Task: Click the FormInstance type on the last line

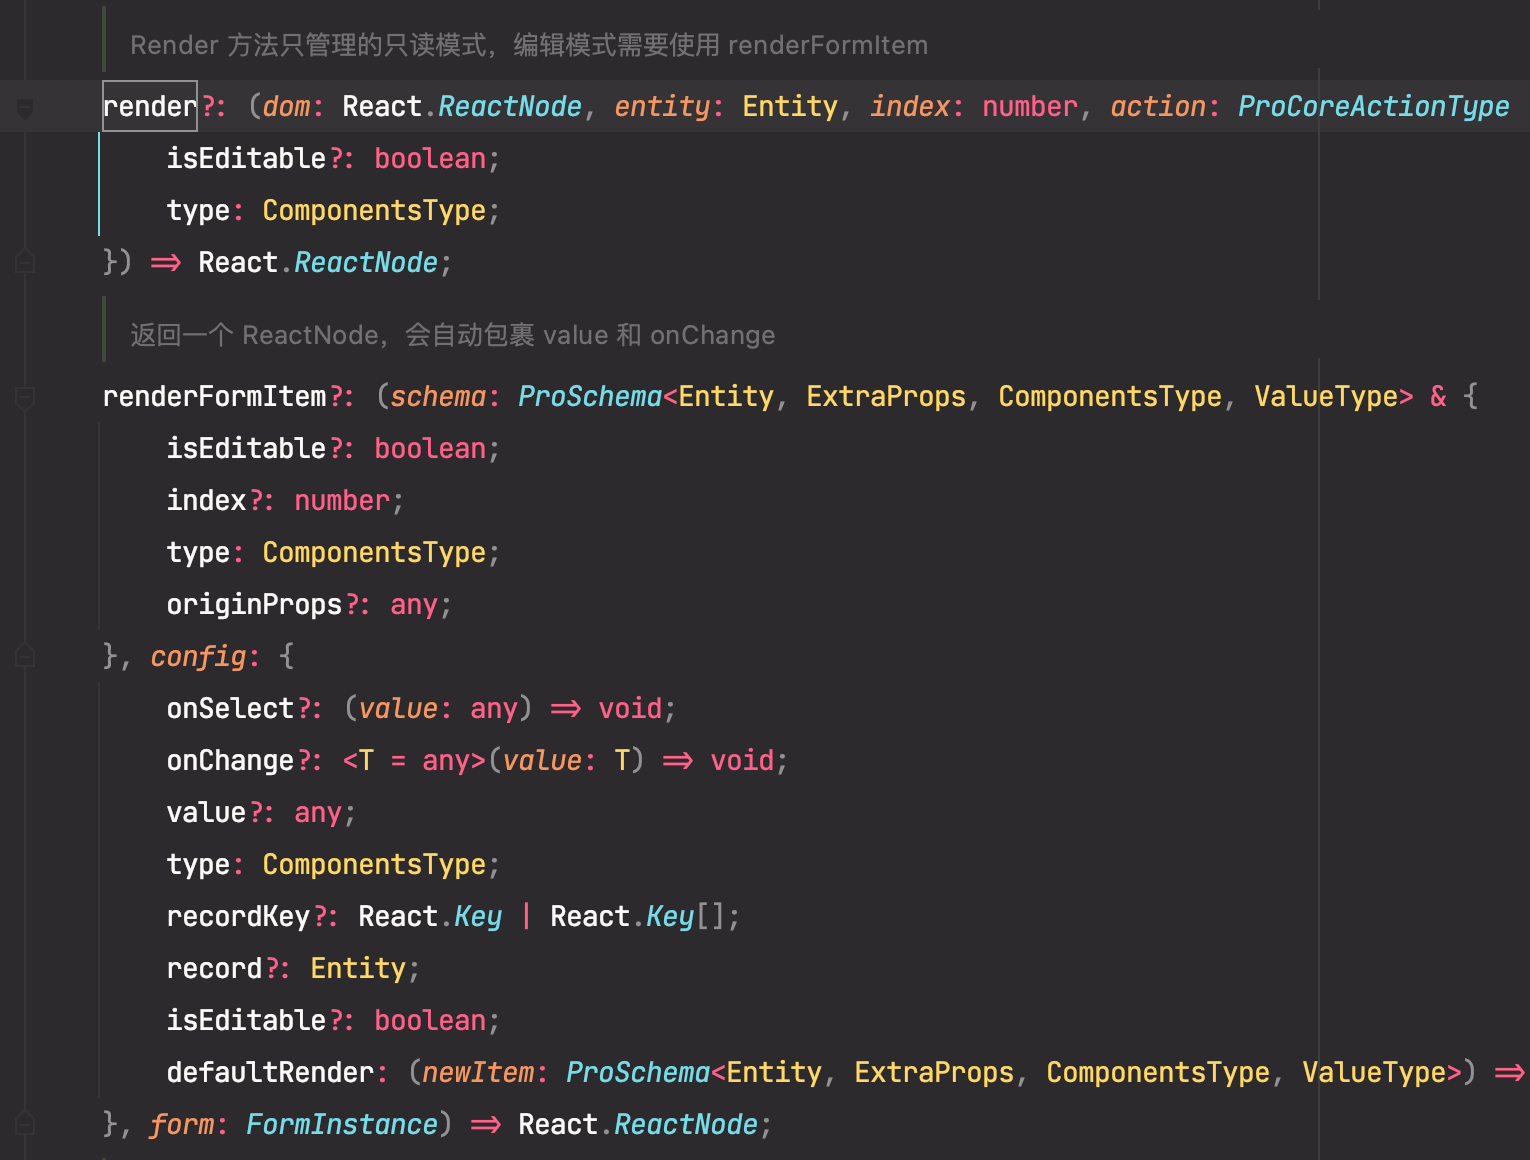Action: (341, 1123)
